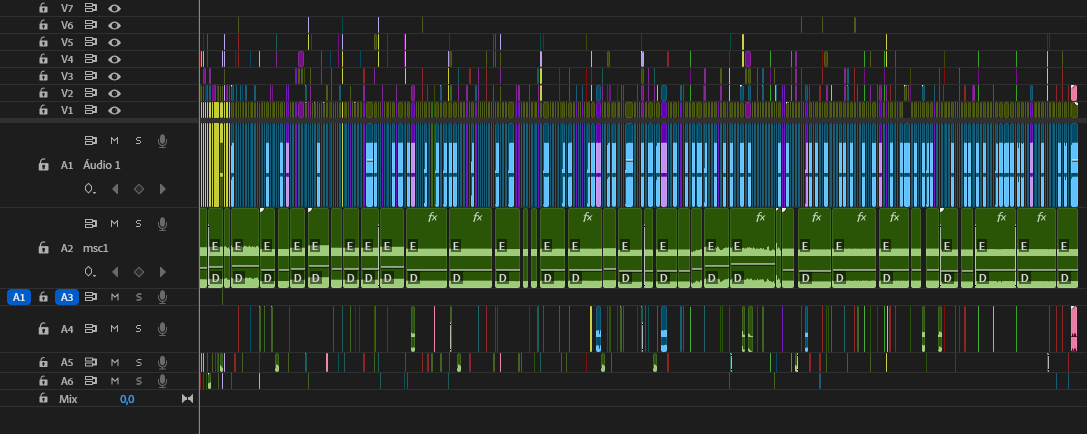Lock video track V3
Viewport: 1087px width, 434px height.
coord(43,76)
